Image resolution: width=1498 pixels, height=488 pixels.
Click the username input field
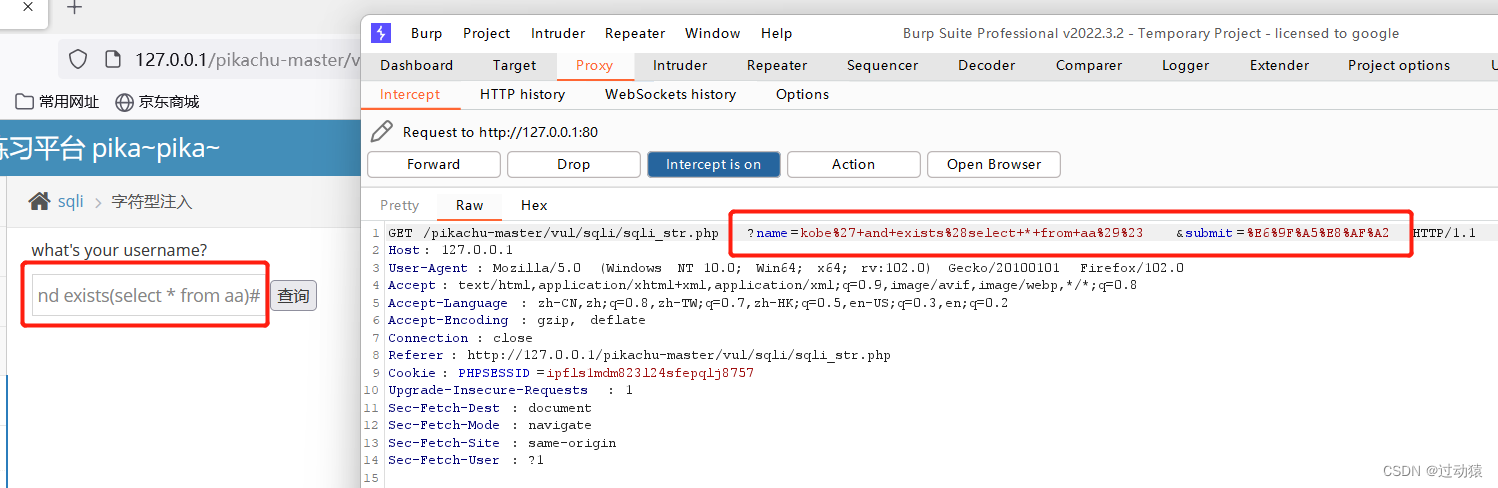tap(148, 296)
